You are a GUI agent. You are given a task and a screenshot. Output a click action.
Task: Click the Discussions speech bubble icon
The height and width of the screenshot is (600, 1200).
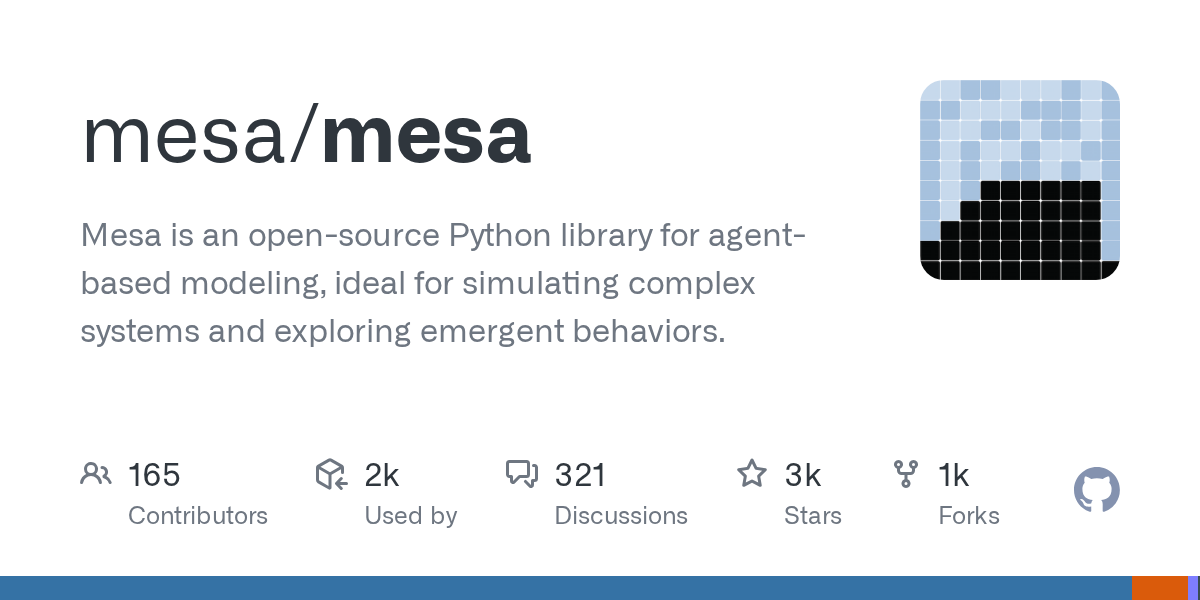(522, 474)
